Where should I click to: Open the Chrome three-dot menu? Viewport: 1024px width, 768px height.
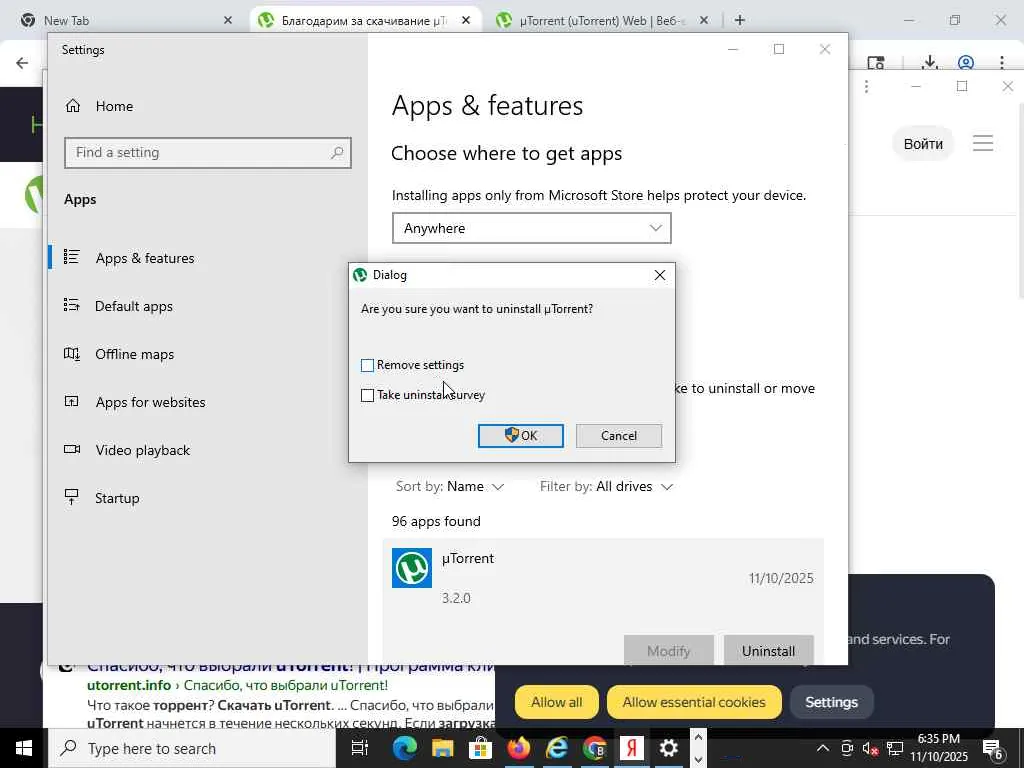click(x=1002, y=63)
